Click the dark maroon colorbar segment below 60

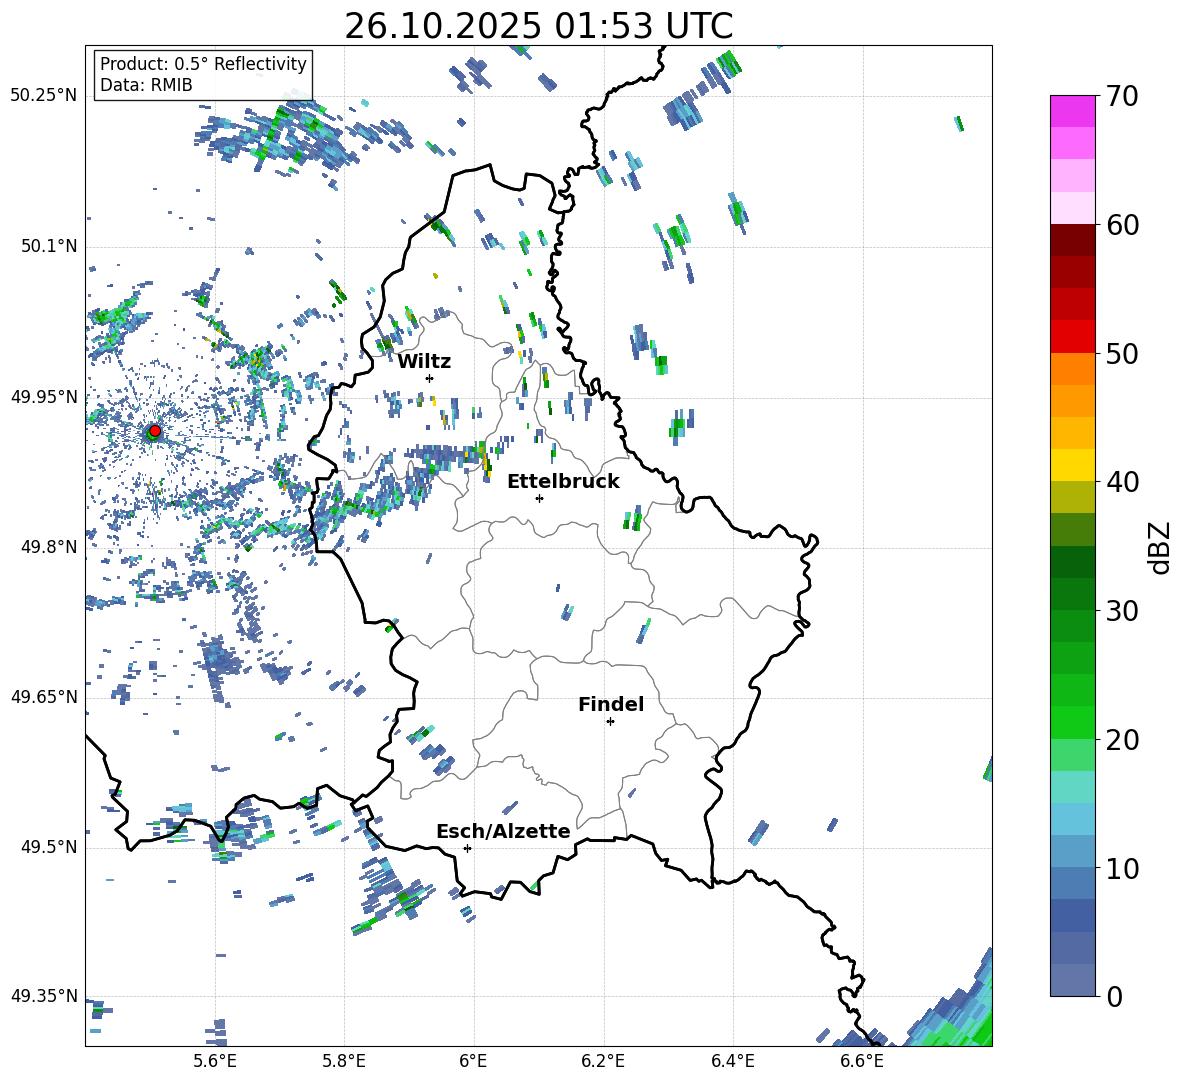tap(1072, 240)
